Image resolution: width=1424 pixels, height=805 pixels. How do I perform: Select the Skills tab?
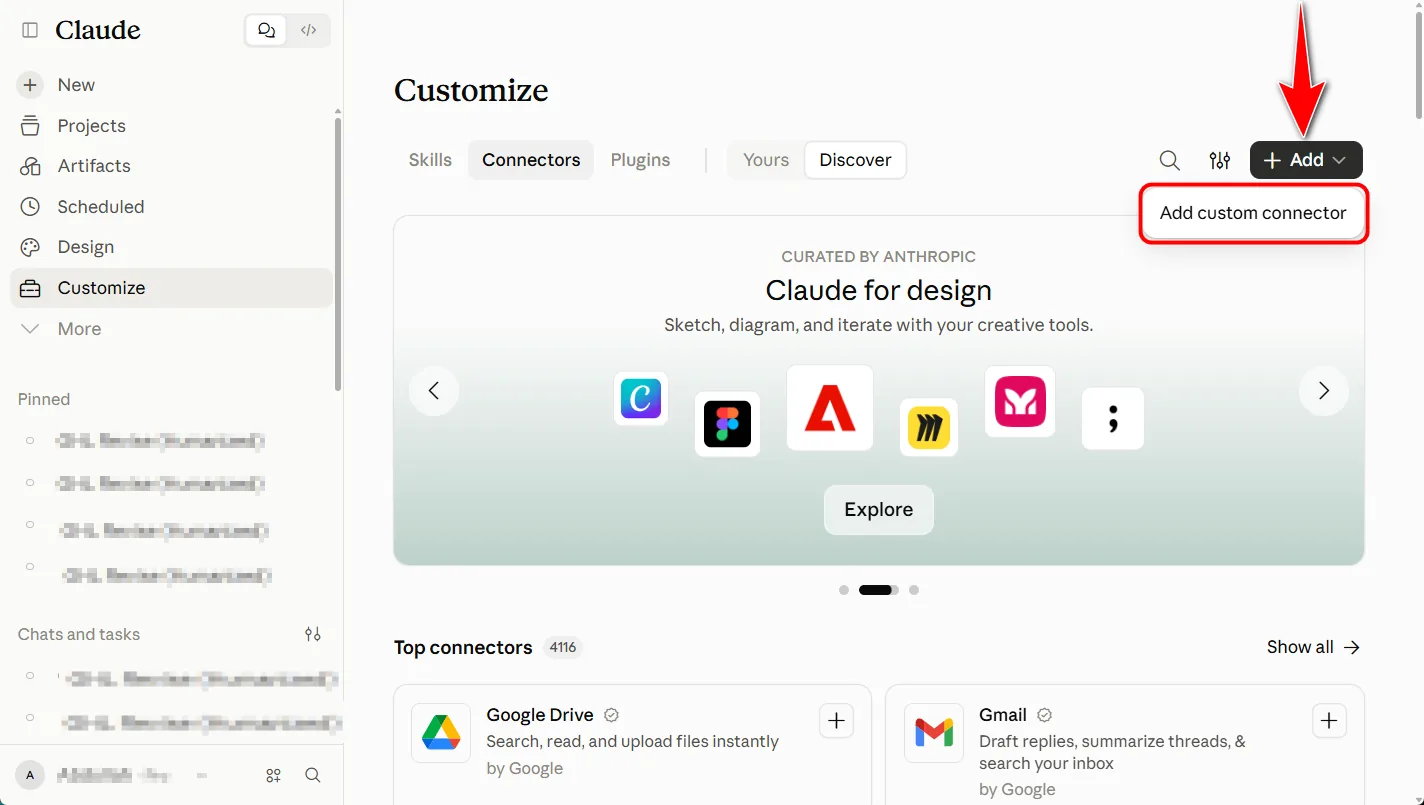click(430, 160)
